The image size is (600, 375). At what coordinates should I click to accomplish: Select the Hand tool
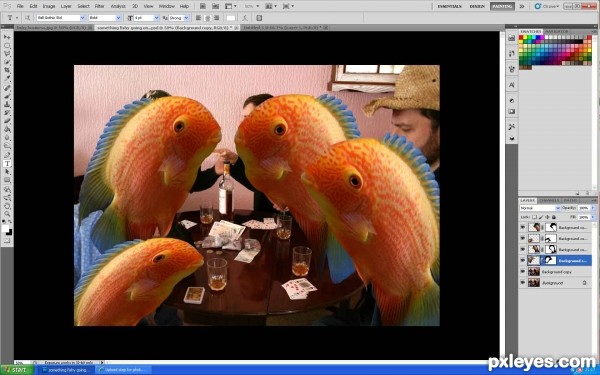pos(7,206)
